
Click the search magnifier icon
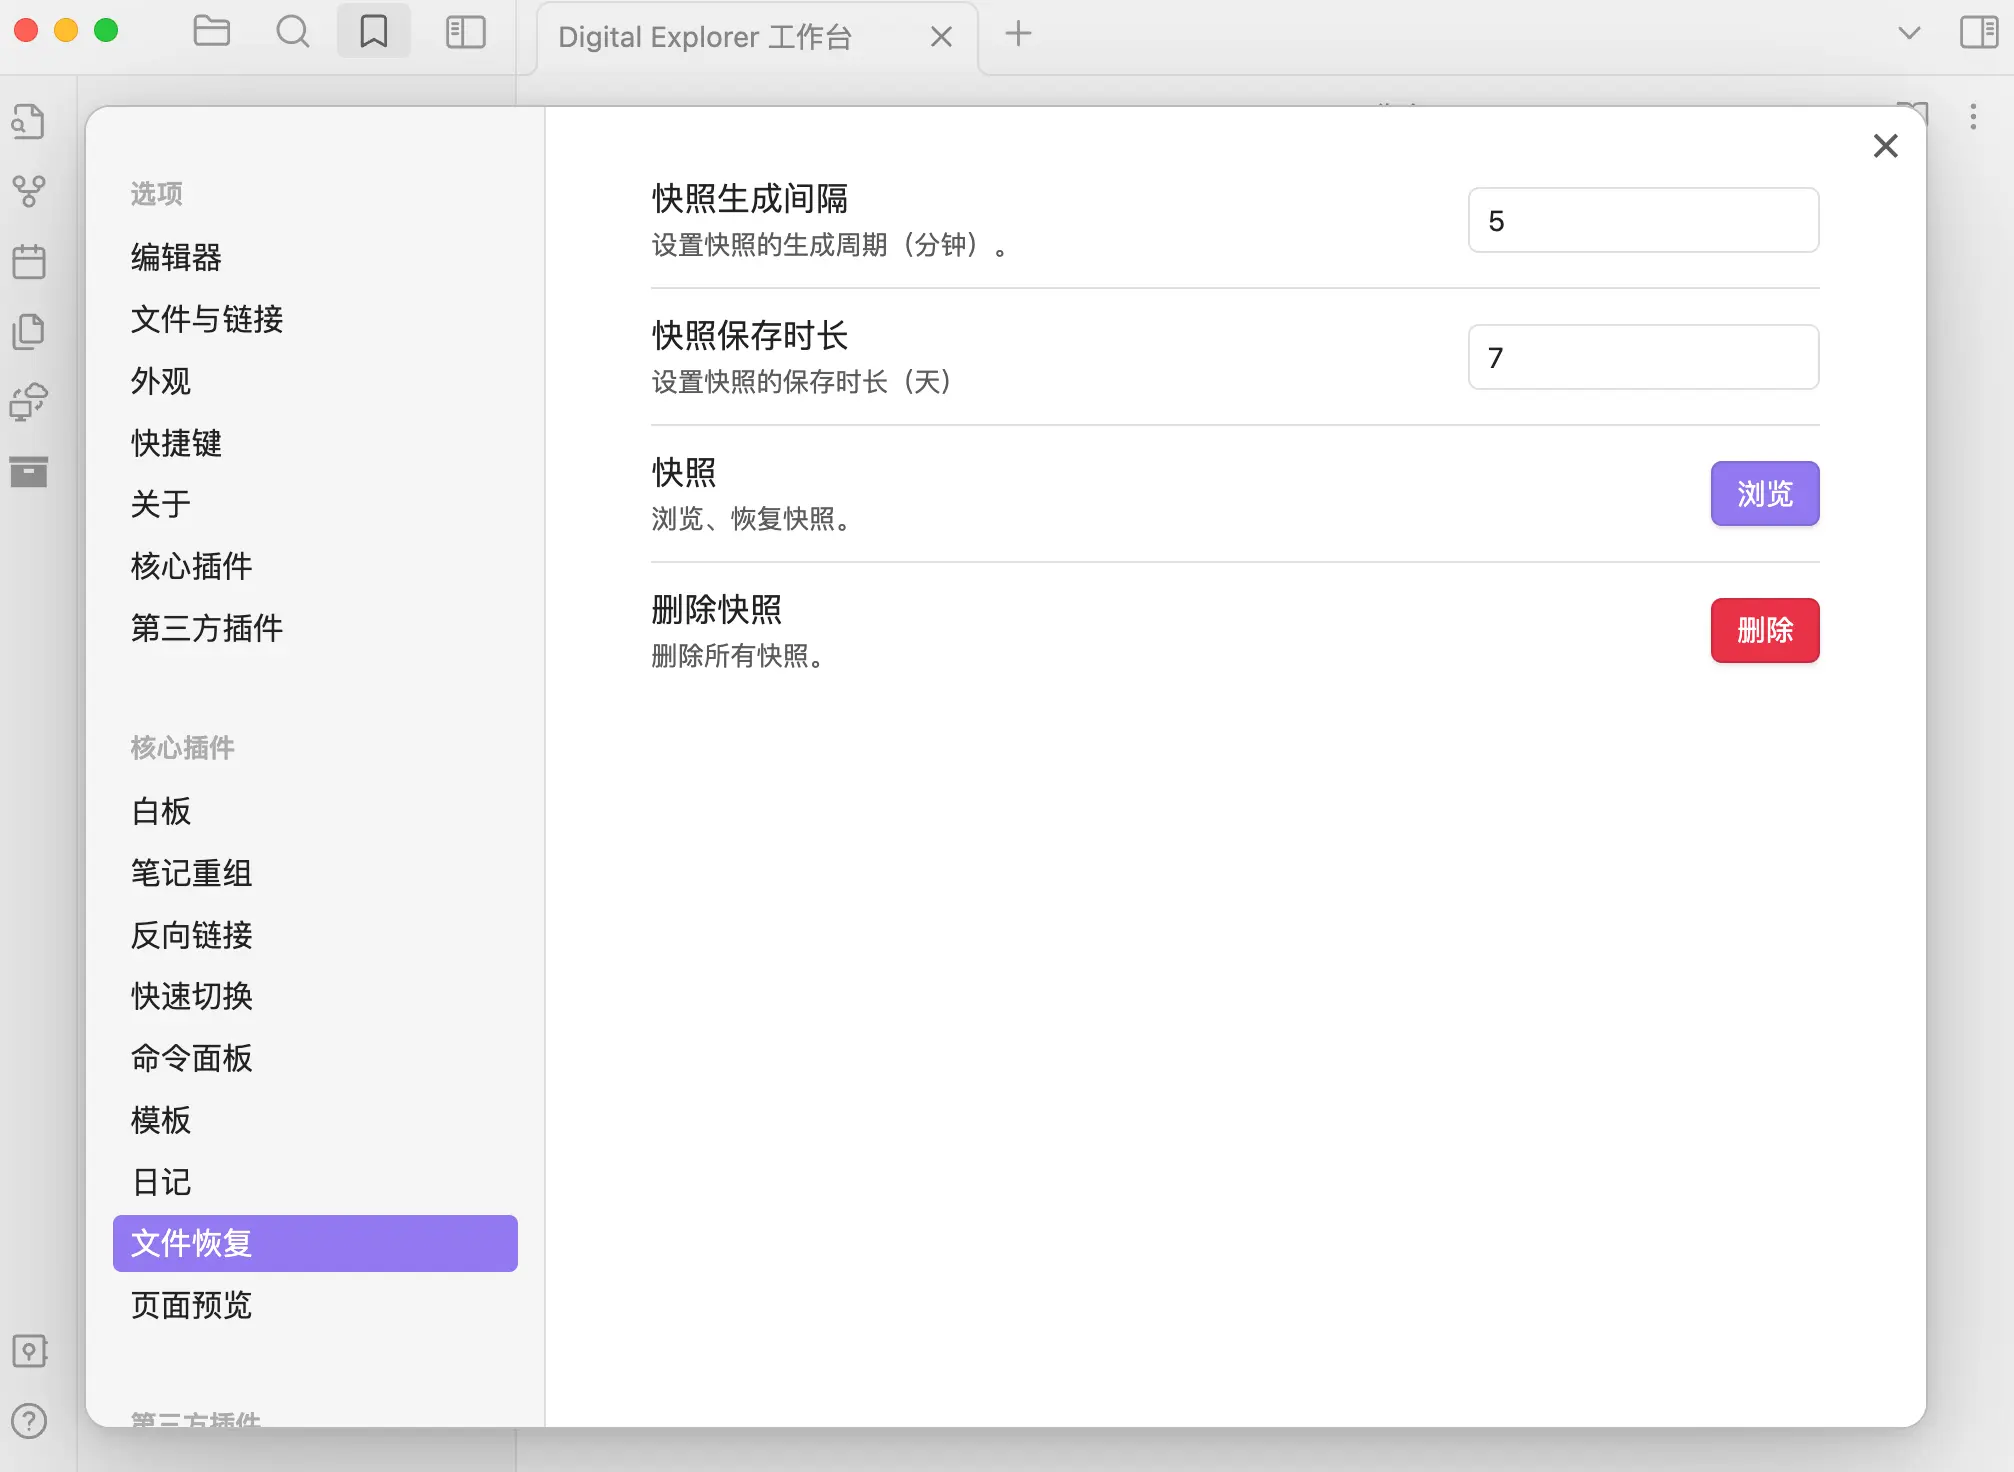point(292,32)
